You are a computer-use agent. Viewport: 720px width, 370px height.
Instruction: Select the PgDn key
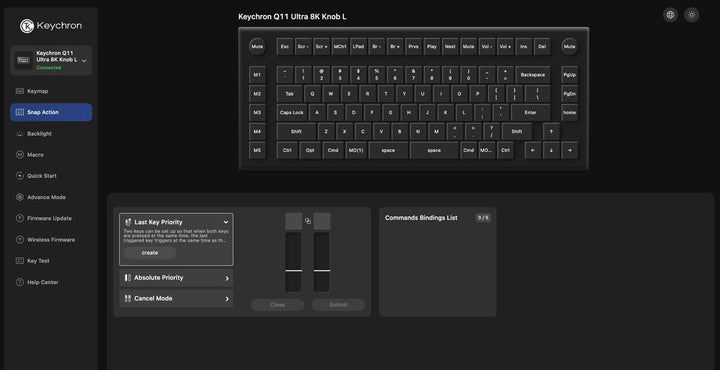pos(569,94)
